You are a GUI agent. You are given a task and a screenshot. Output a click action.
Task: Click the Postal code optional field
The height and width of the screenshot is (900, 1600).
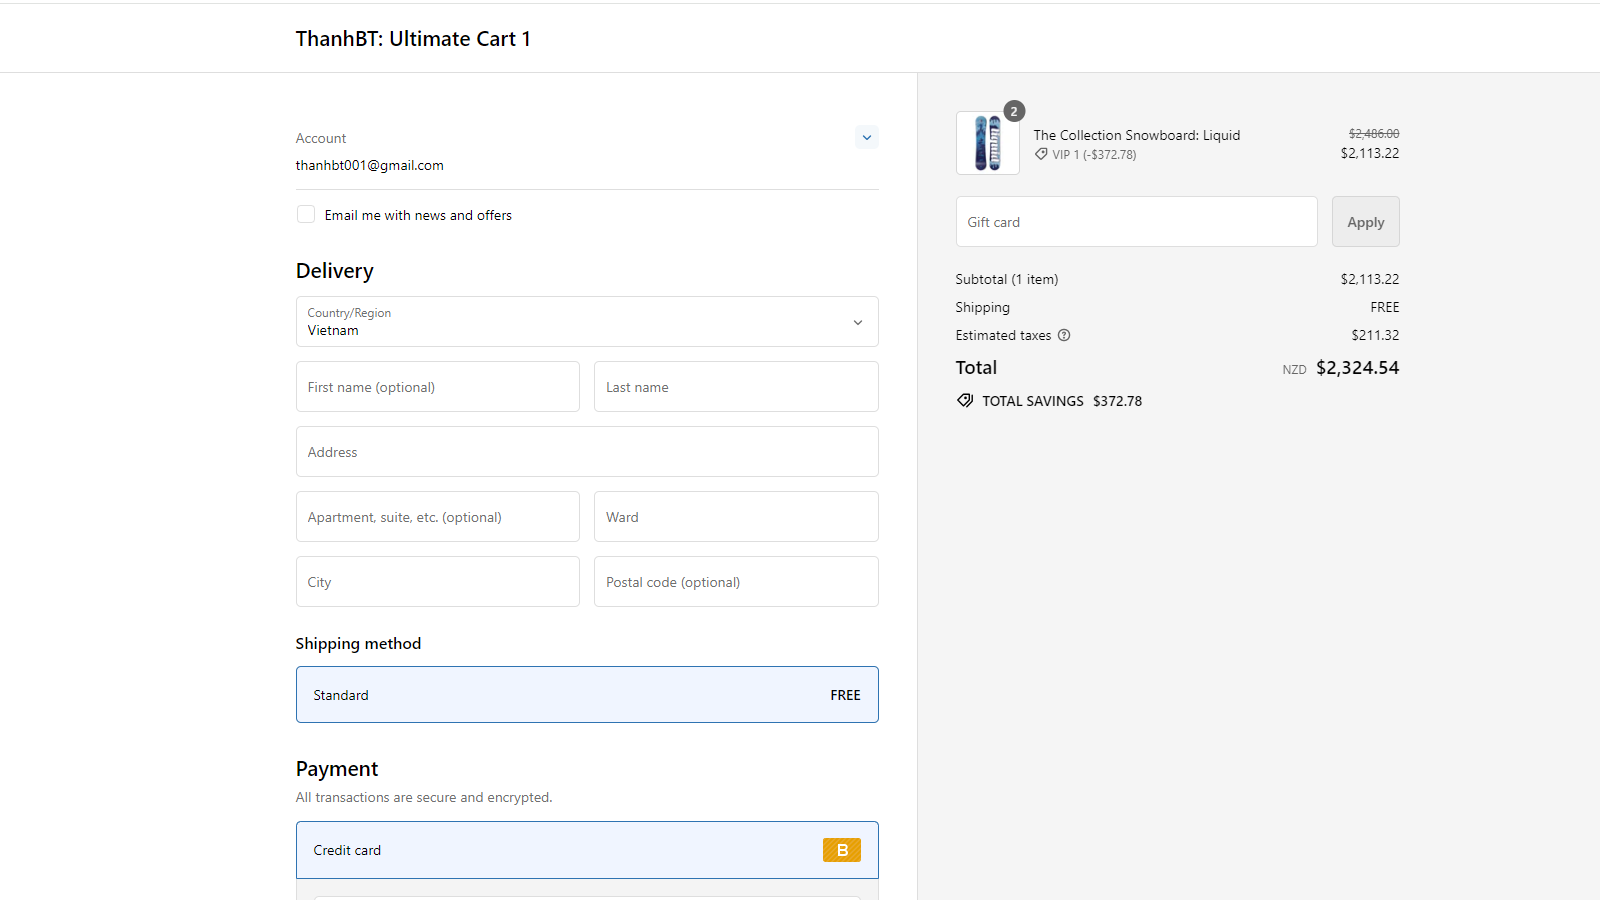coord(735,581)
